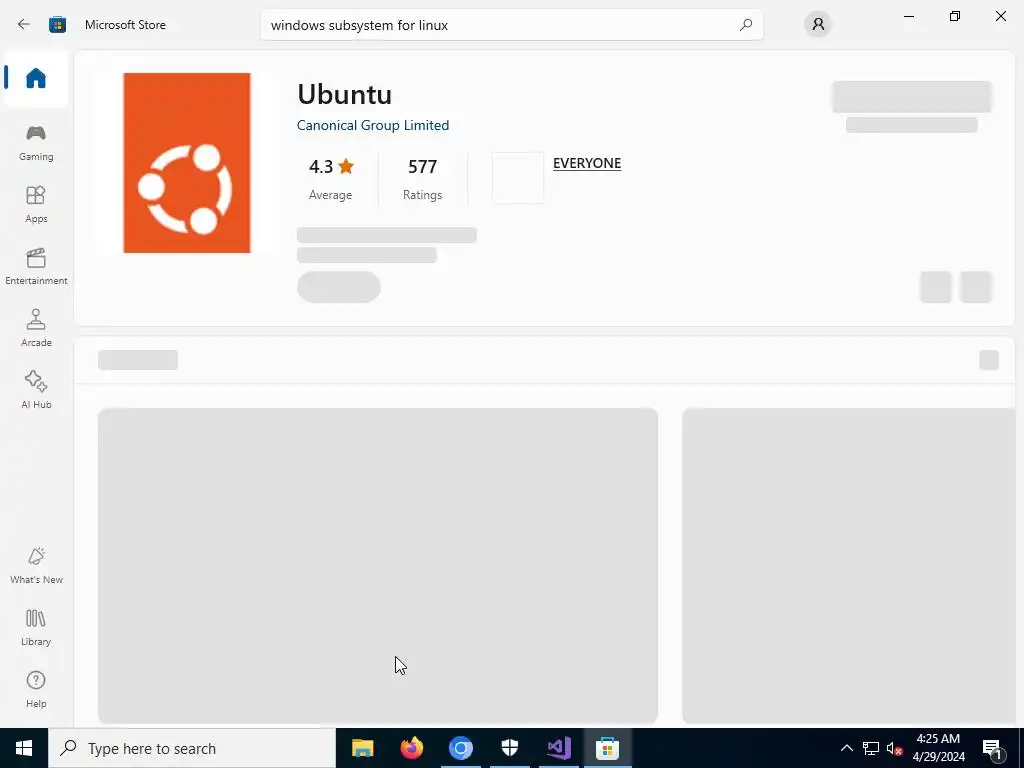Show hidden system tray icons
Viewport: 1024px width, 768px height.
pyautogui.click(x=846, y=748)
